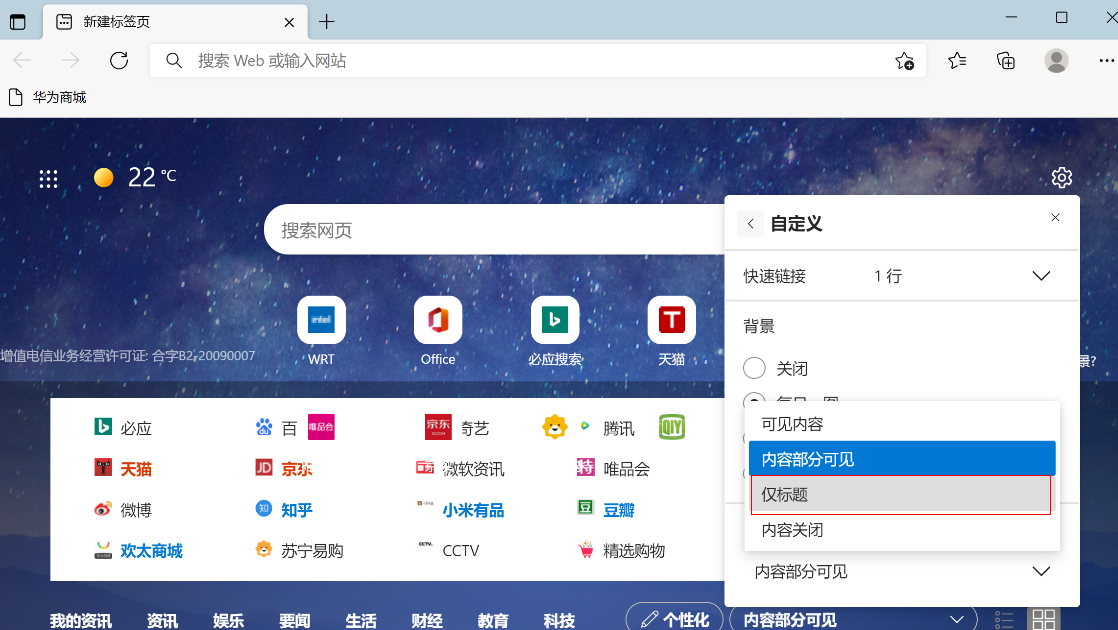
Task: Open the Collections icon in toolbar
Action: [x=1006, y=61]
